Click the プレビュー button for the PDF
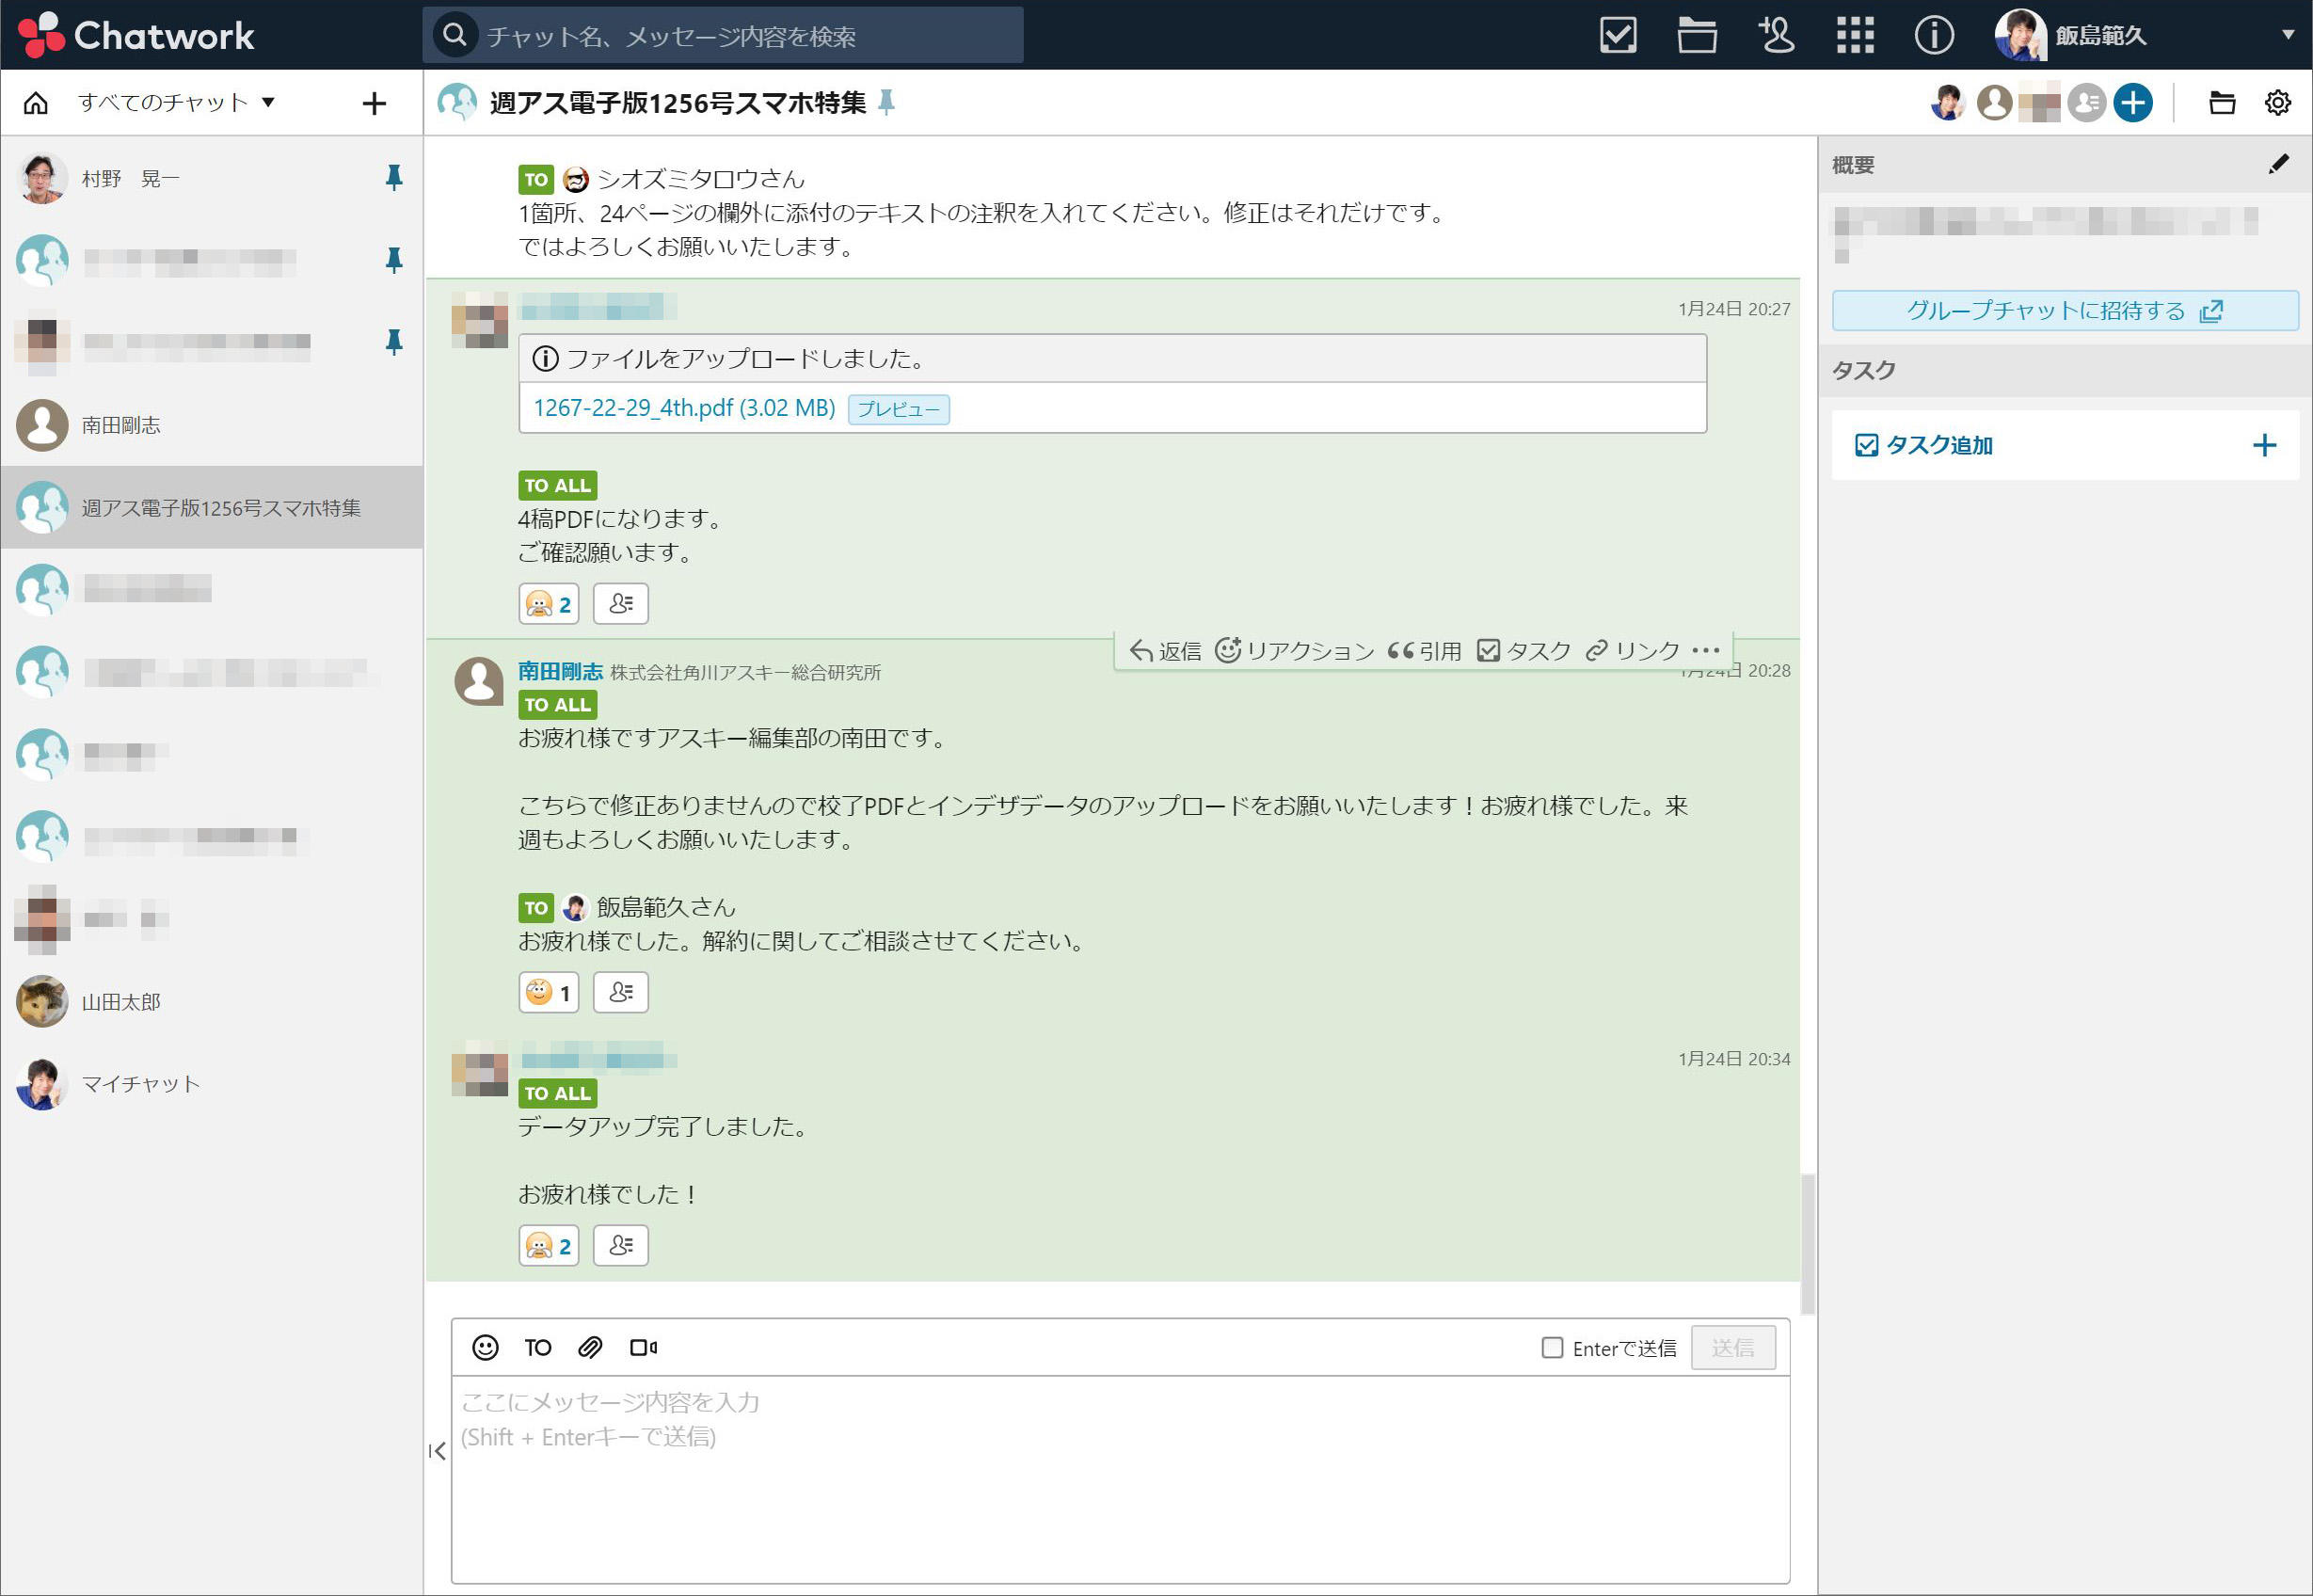 [x=898, y=409]
